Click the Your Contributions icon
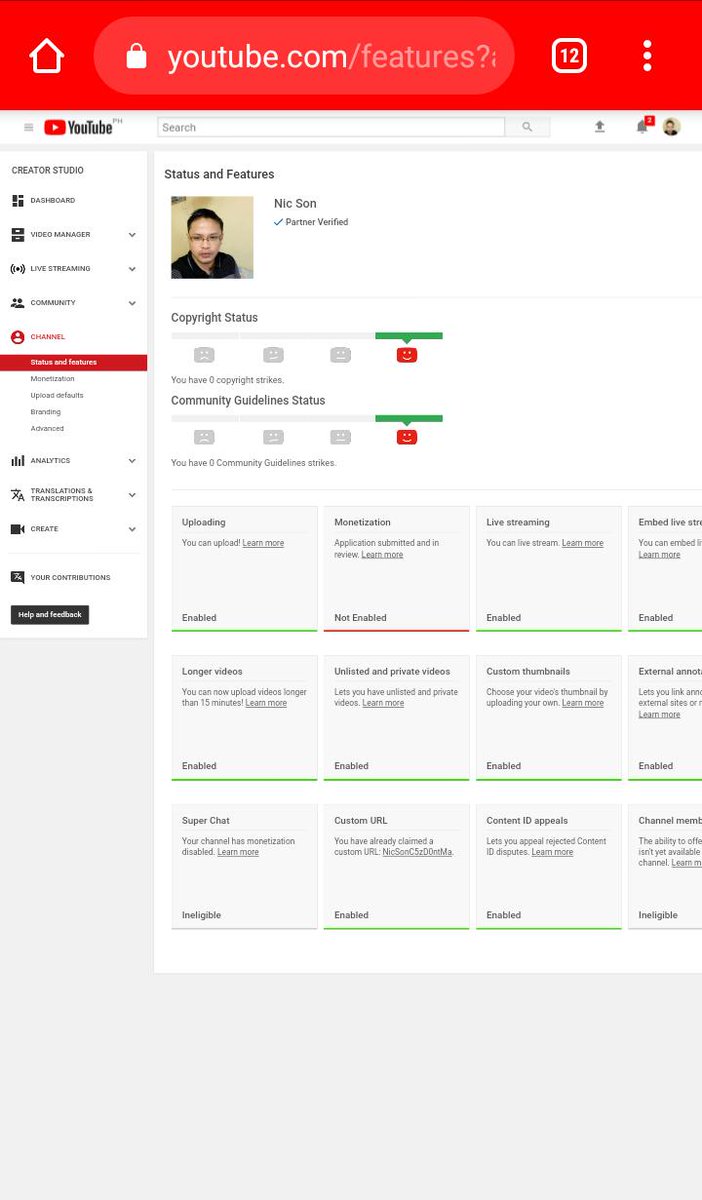Screen dimensions: 702x1200 click(18, 577)
